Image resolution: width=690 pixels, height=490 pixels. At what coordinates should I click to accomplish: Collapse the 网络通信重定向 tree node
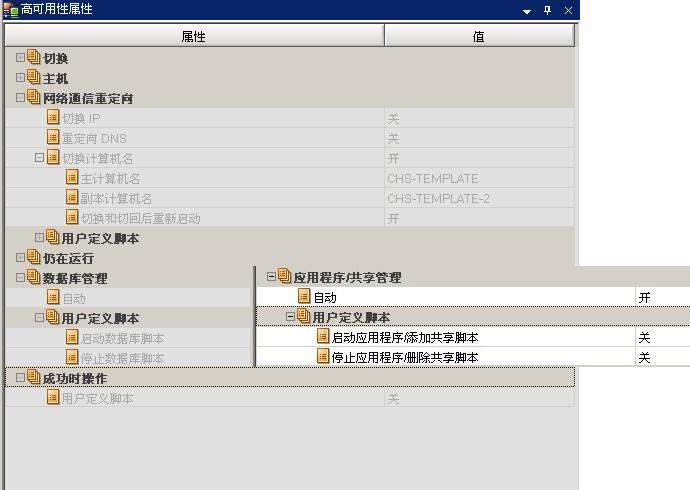click(20, 97)
